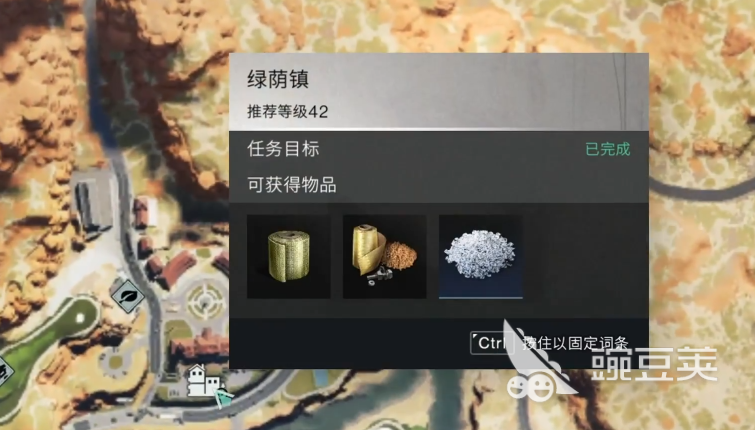The image size is (755, 430).
Task: Click the 已完成 status label
Action: pos(608,149)
